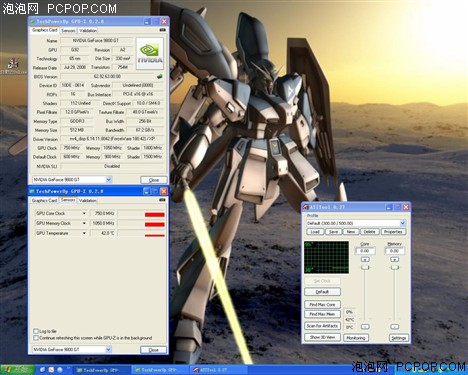Image resolution: width=468 pixels, height=375 pixels.
Task: Enable the Log to file checkbox
Action: (x=36, y=331)
